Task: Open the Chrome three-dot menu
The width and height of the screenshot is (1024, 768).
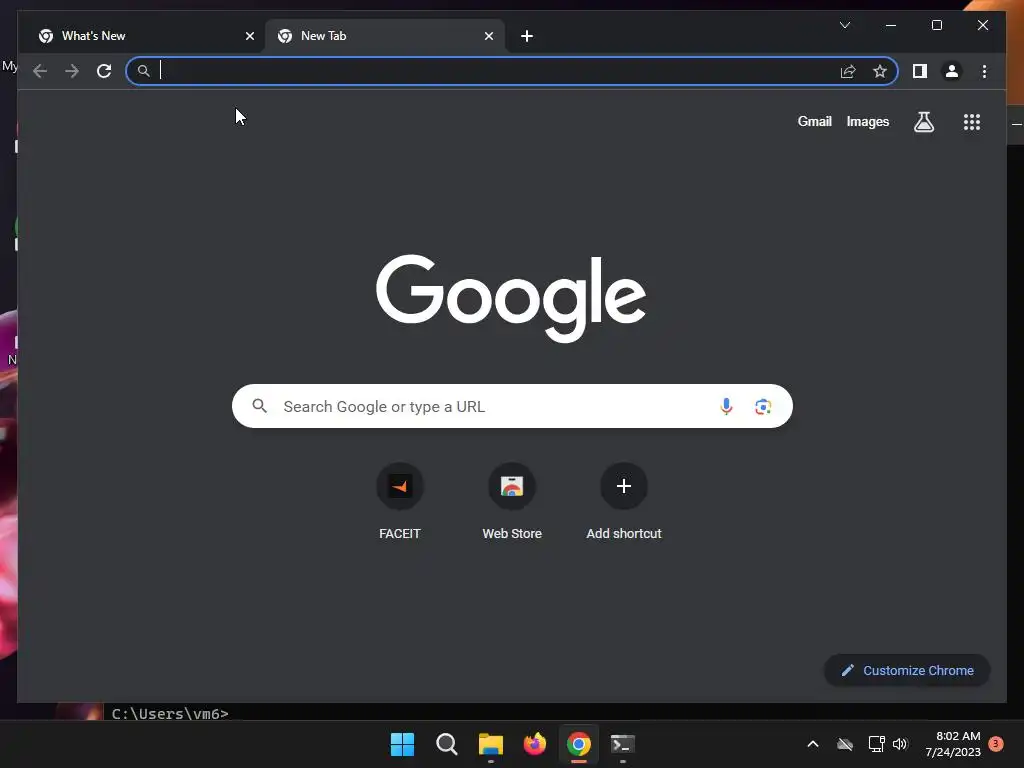Action: 984,71
